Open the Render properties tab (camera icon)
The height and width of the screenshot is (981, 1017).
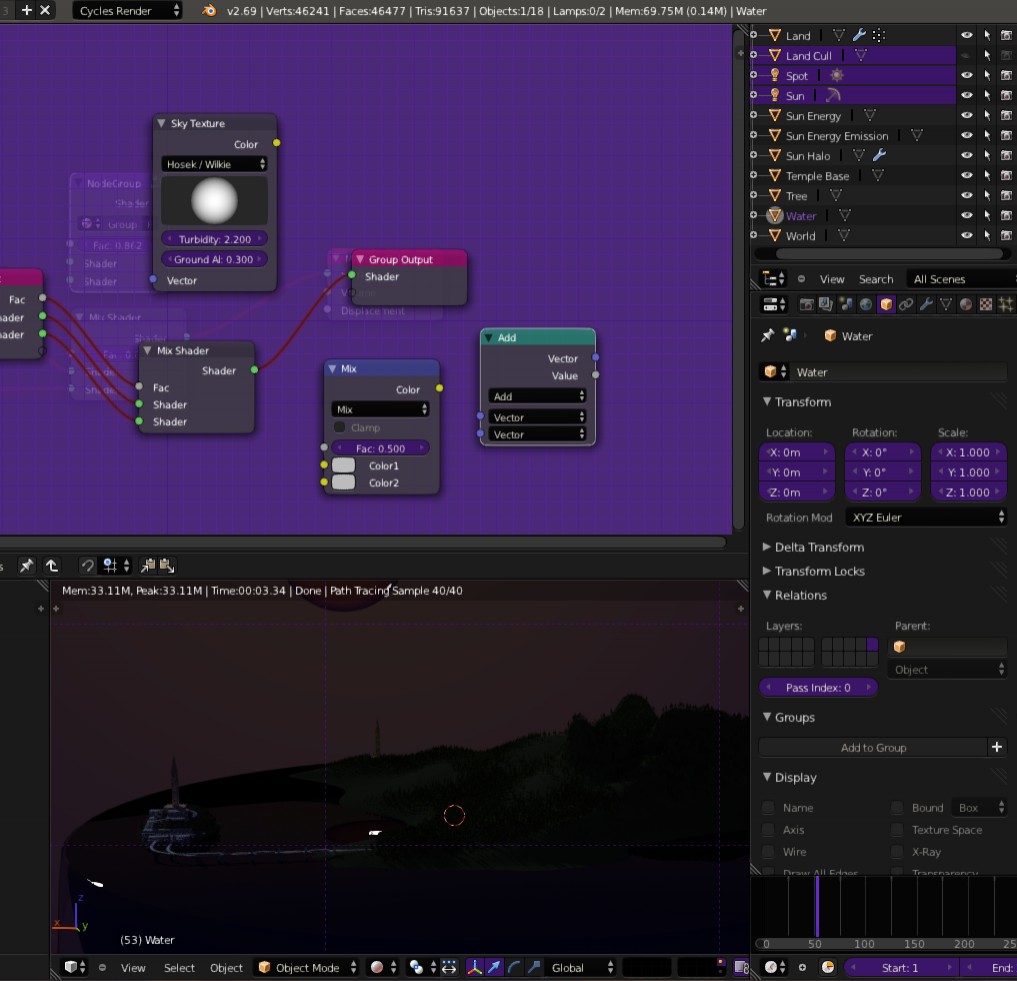click(808, 304)
